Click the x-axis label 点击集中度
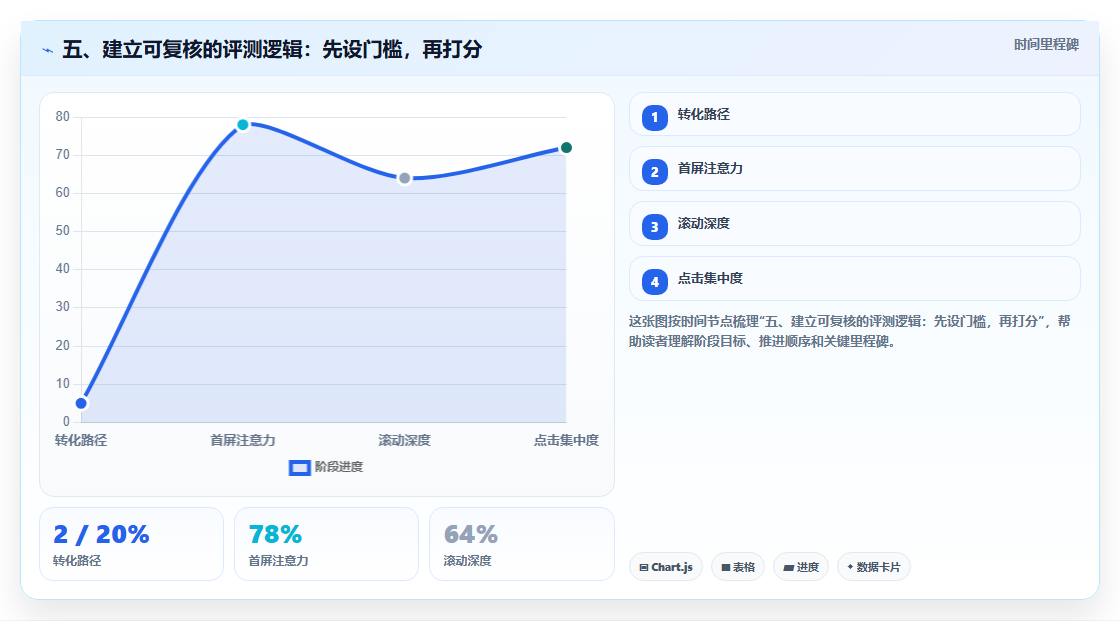This screenshot has width=1120, height=621. tap(566, 440)
